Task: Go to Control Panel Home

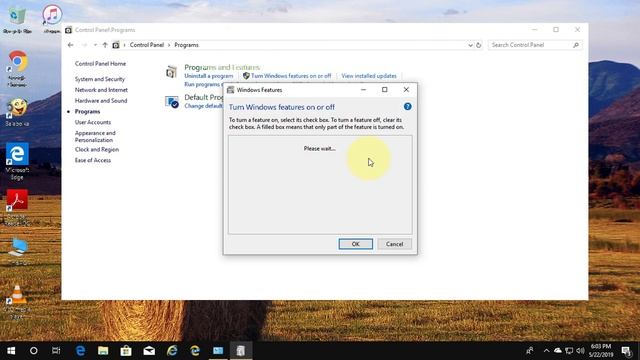Action: tap(100, 64)
